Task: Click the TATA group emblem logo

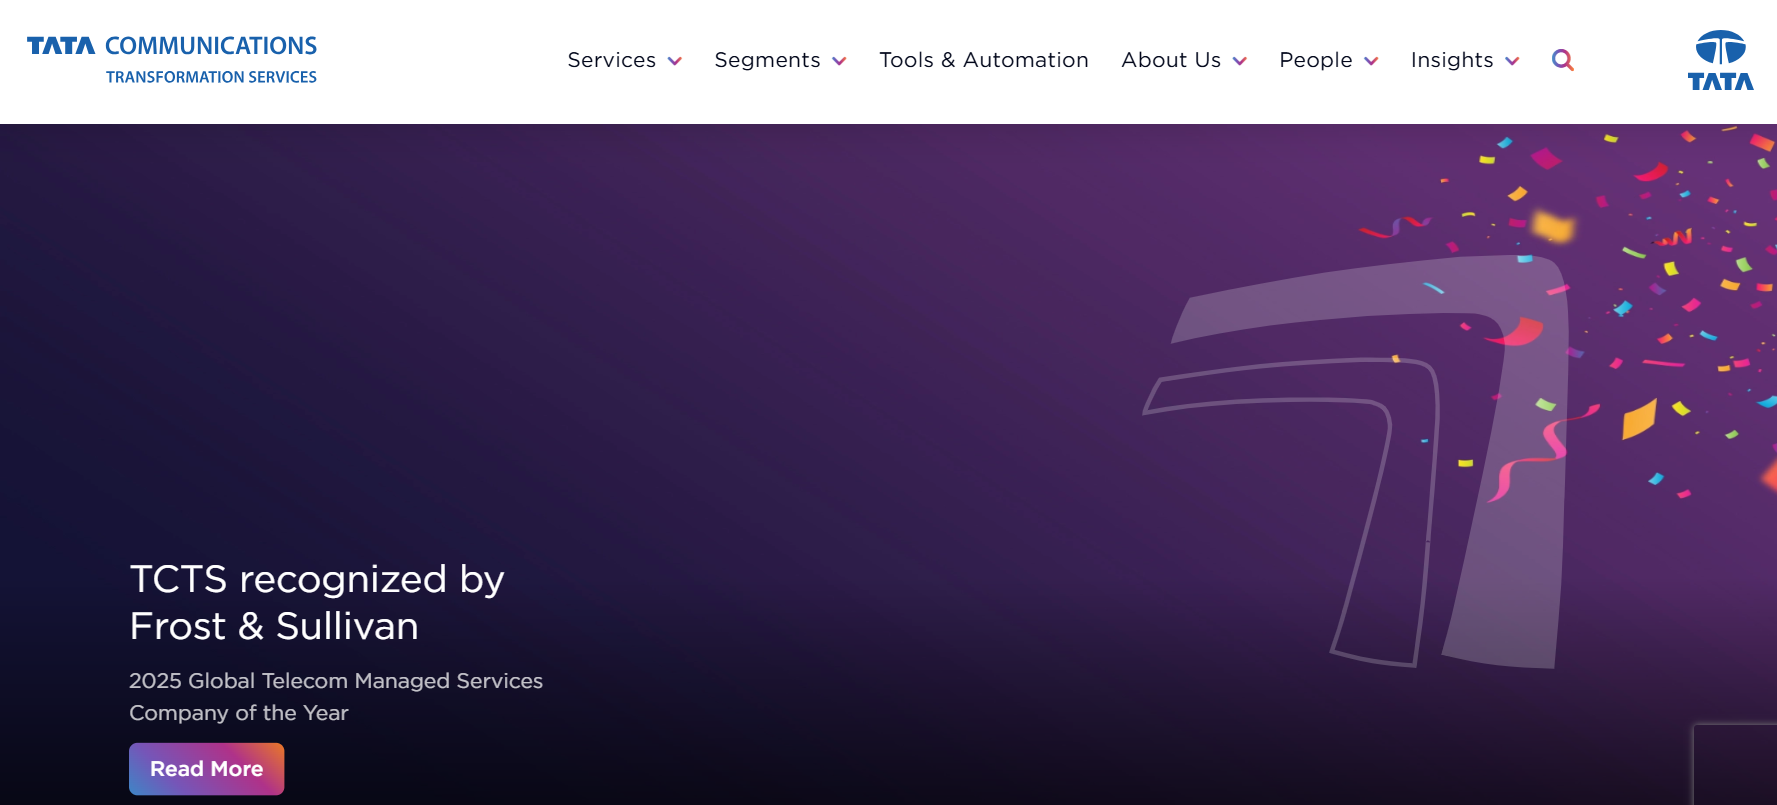Action: click(1720, 61)
